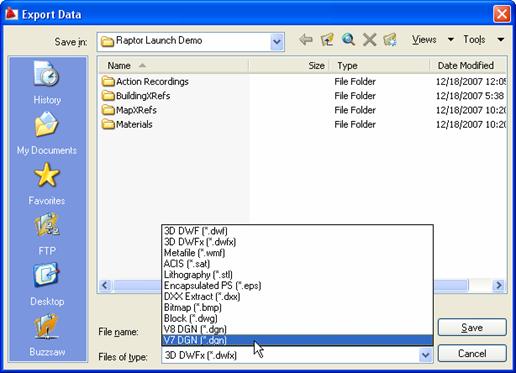Click the Cancel button
This screenshot has width=516, height=373.
click(472, 353)
